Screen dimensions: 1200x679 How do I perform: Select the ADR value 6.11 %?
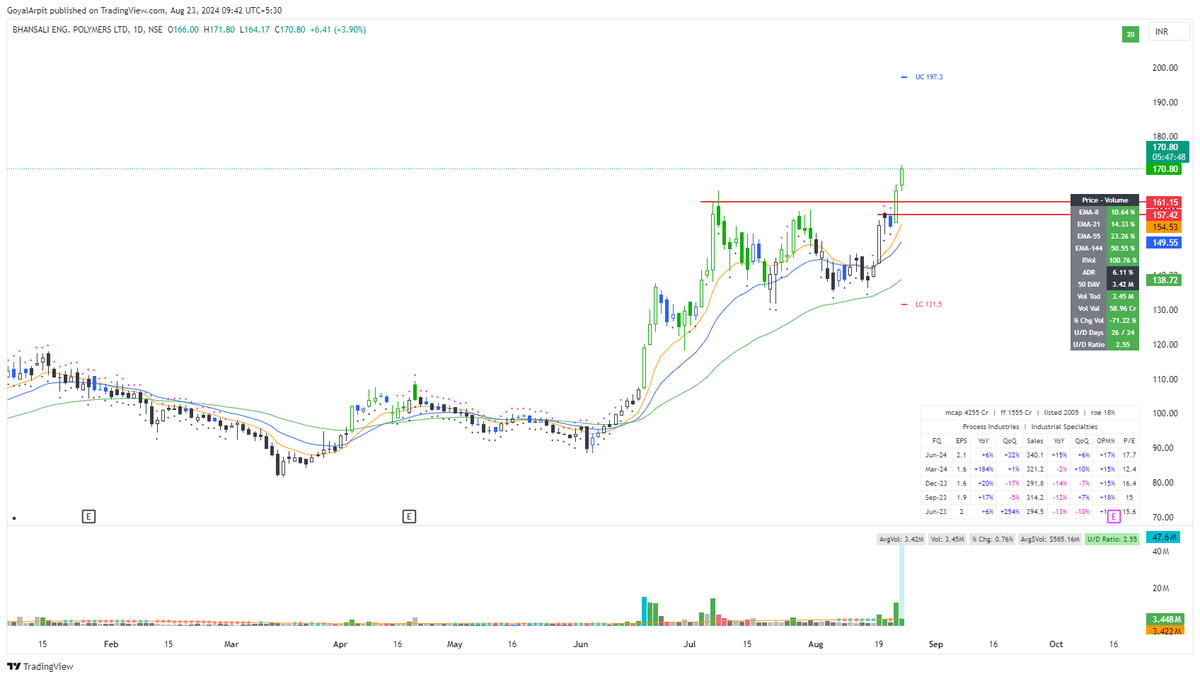tap(1123, 272)
